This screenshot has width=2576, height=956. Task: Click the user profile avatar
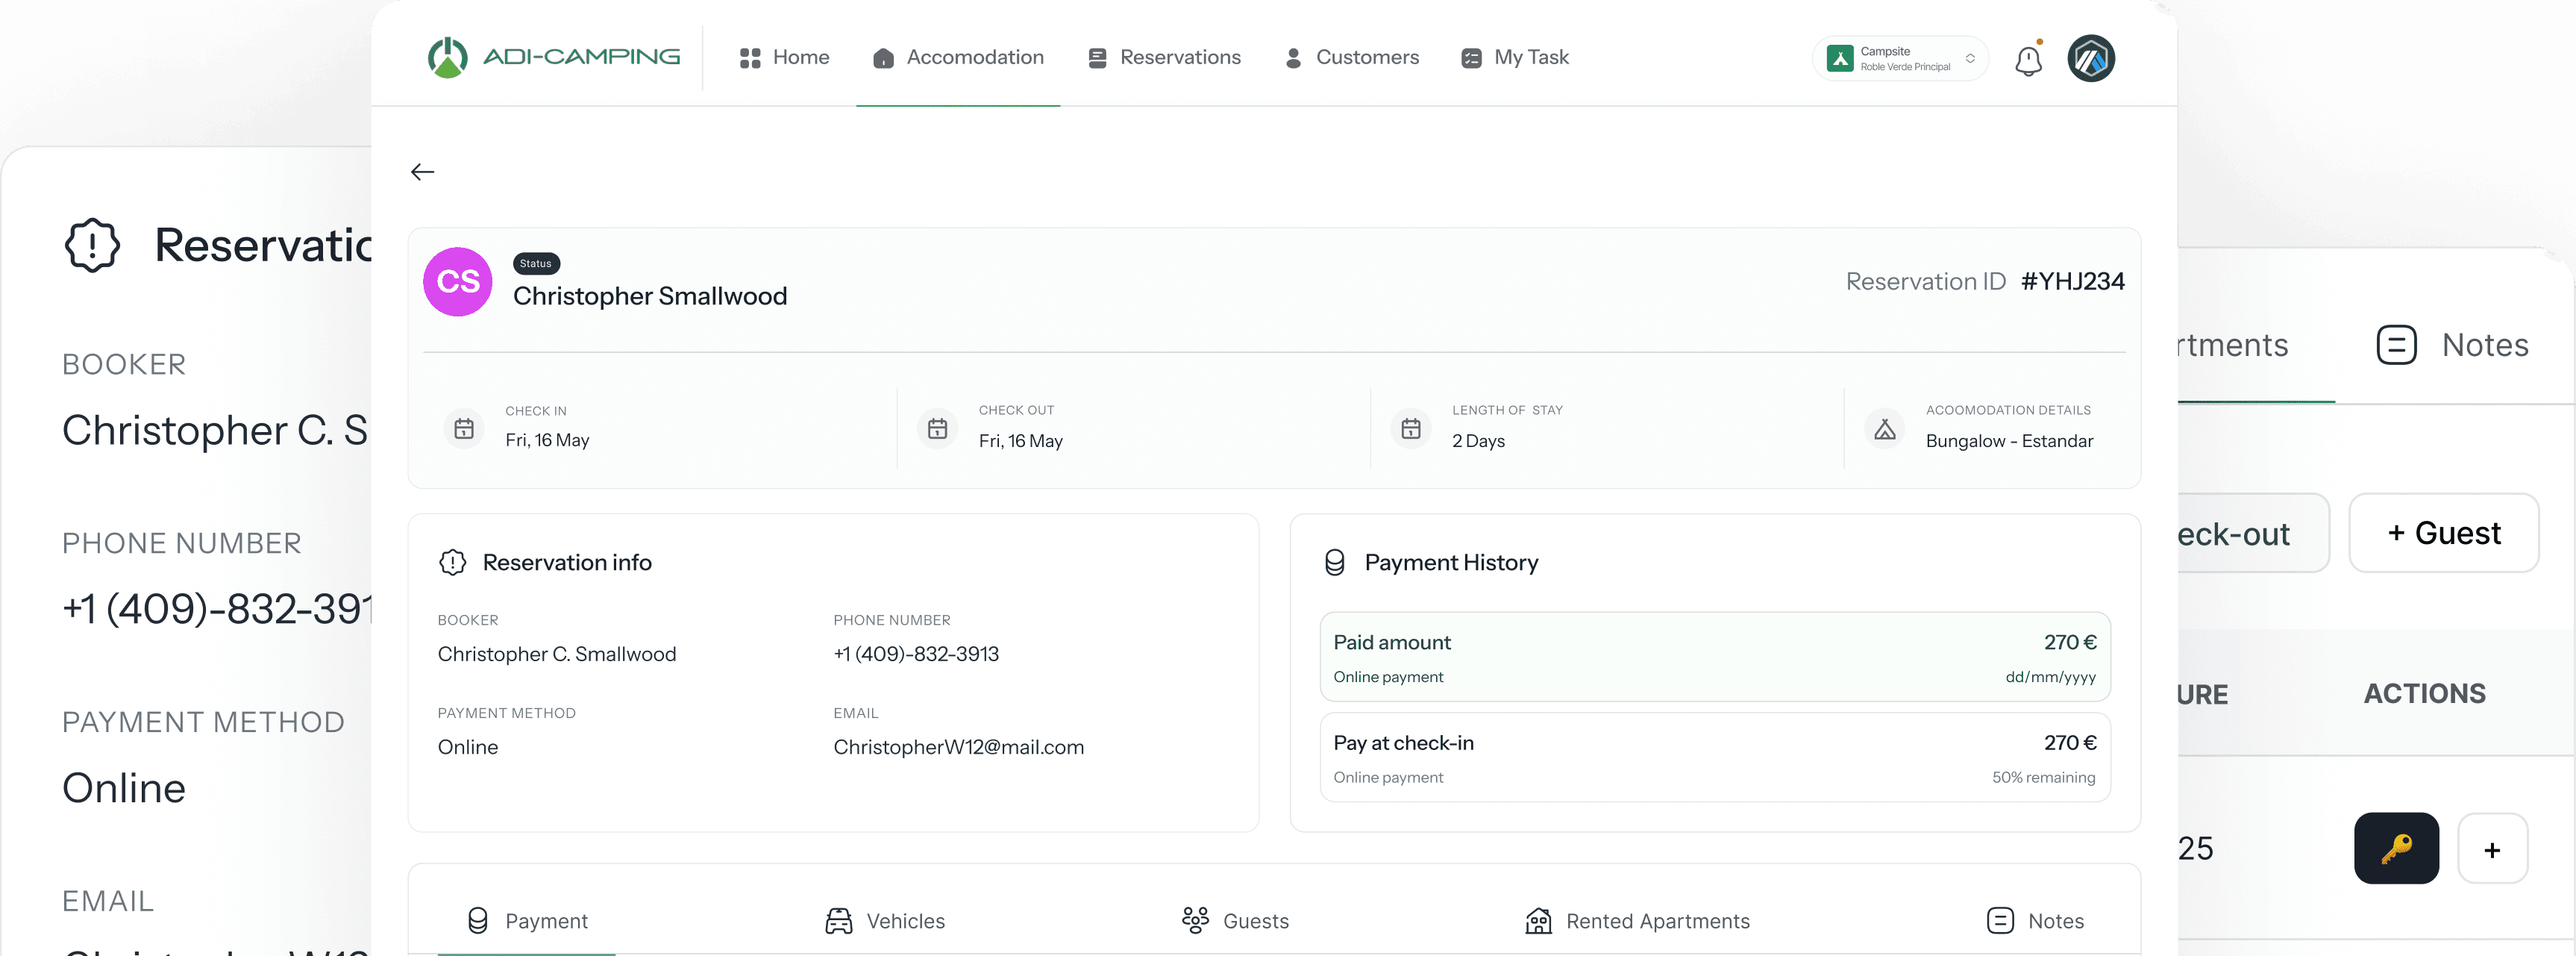pyautogui.click(x=2090, y=59)
